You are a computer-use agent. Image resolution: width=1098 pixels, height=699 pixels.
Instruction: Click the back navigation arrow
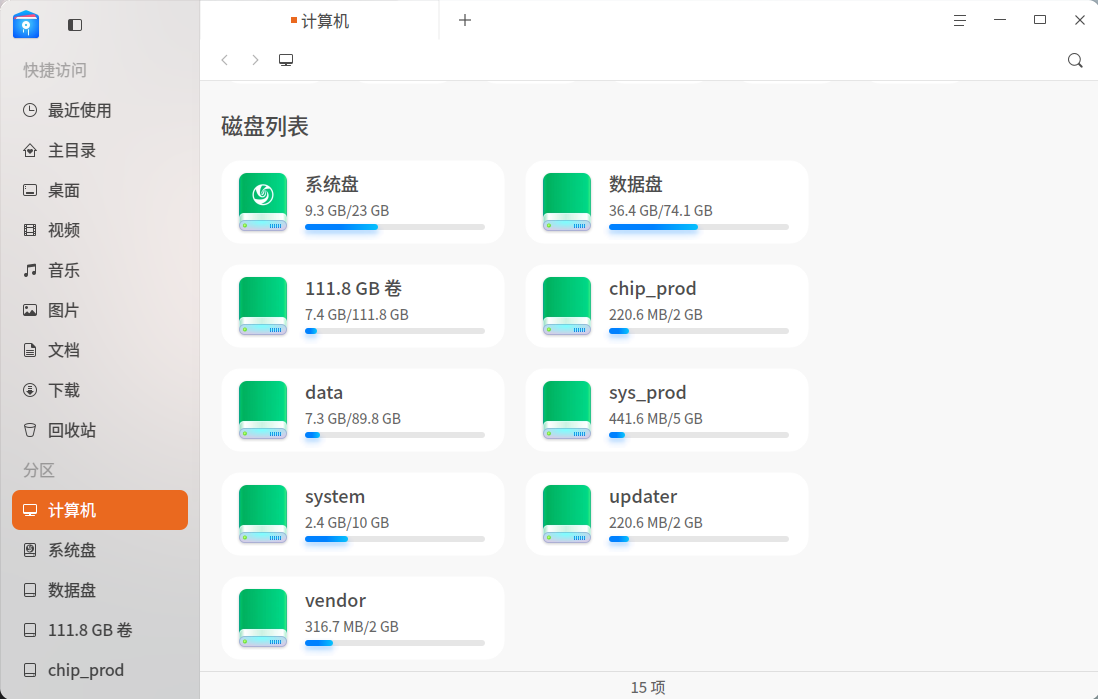224,59
